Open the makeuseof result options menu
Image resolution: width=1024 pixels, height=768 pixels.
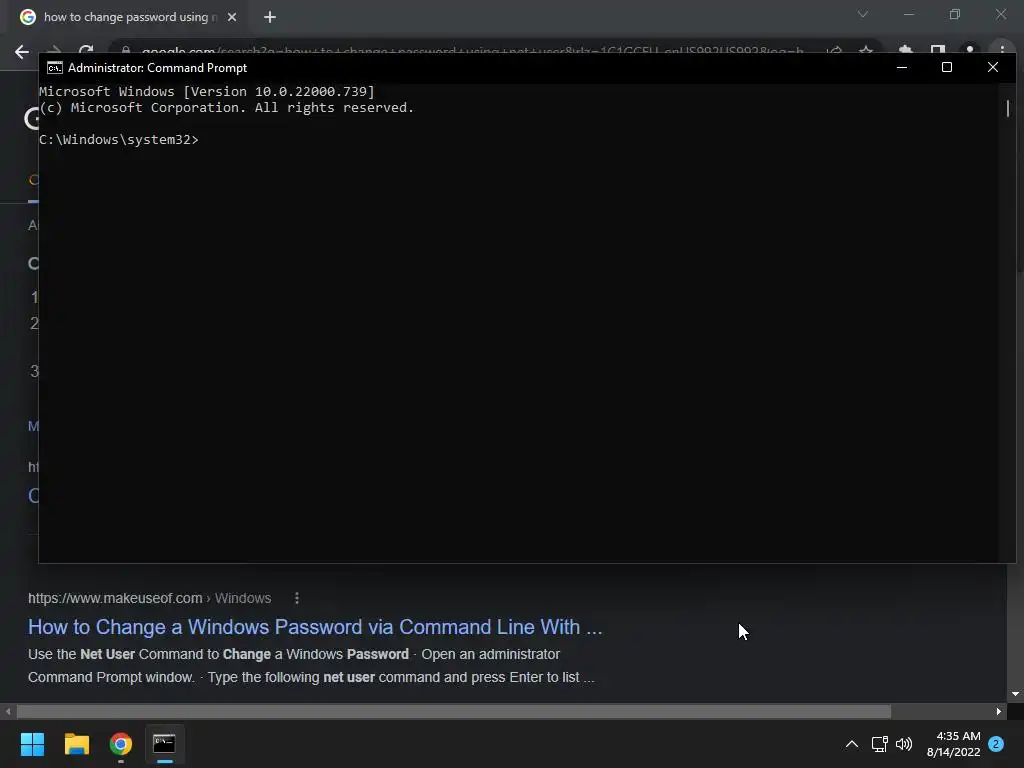point(296,598)
